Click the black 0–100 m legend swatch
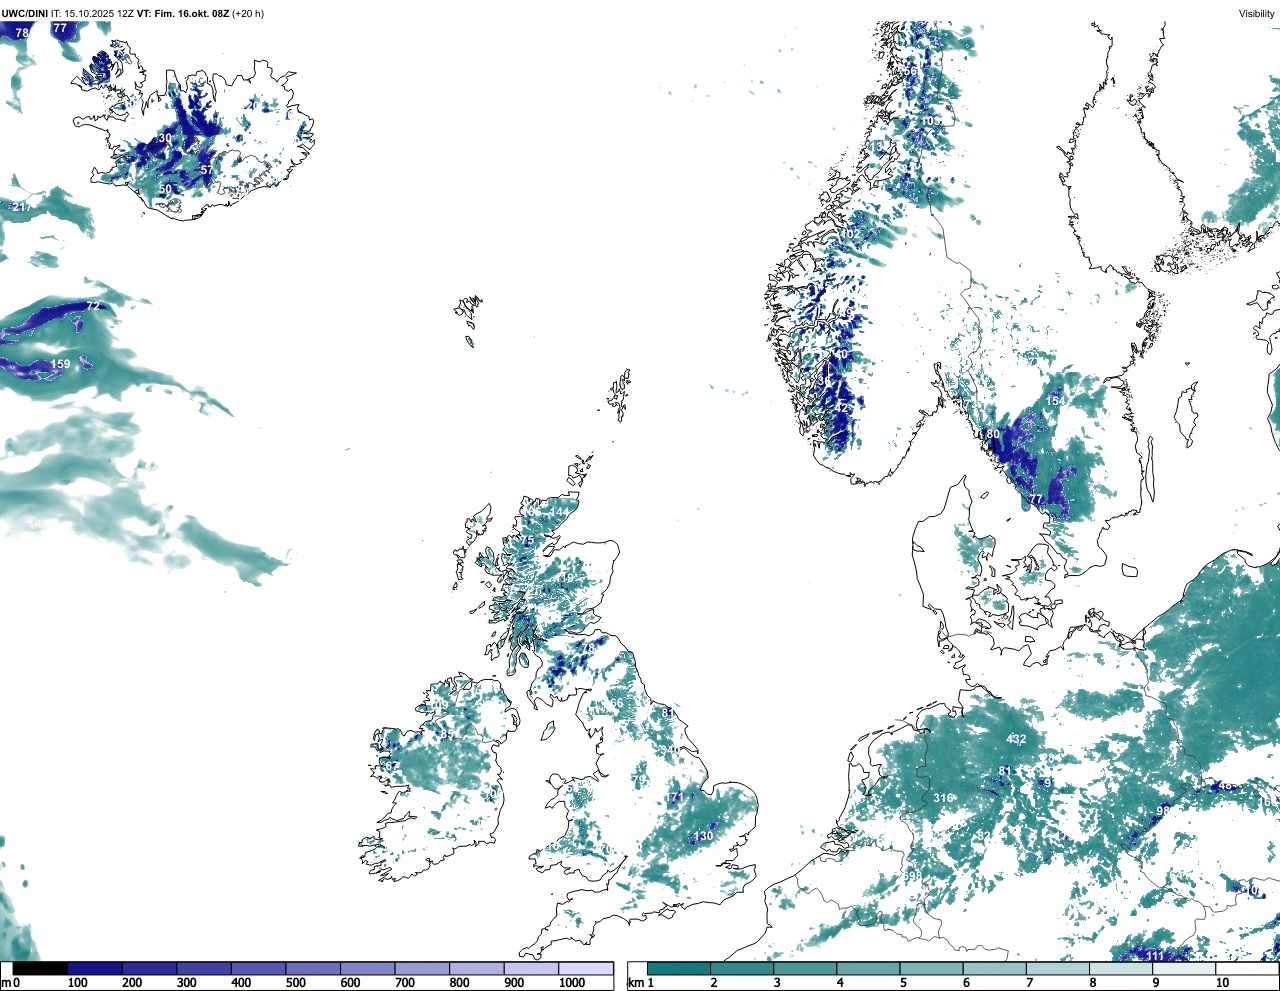1280x991 pixels. [40, 968]
